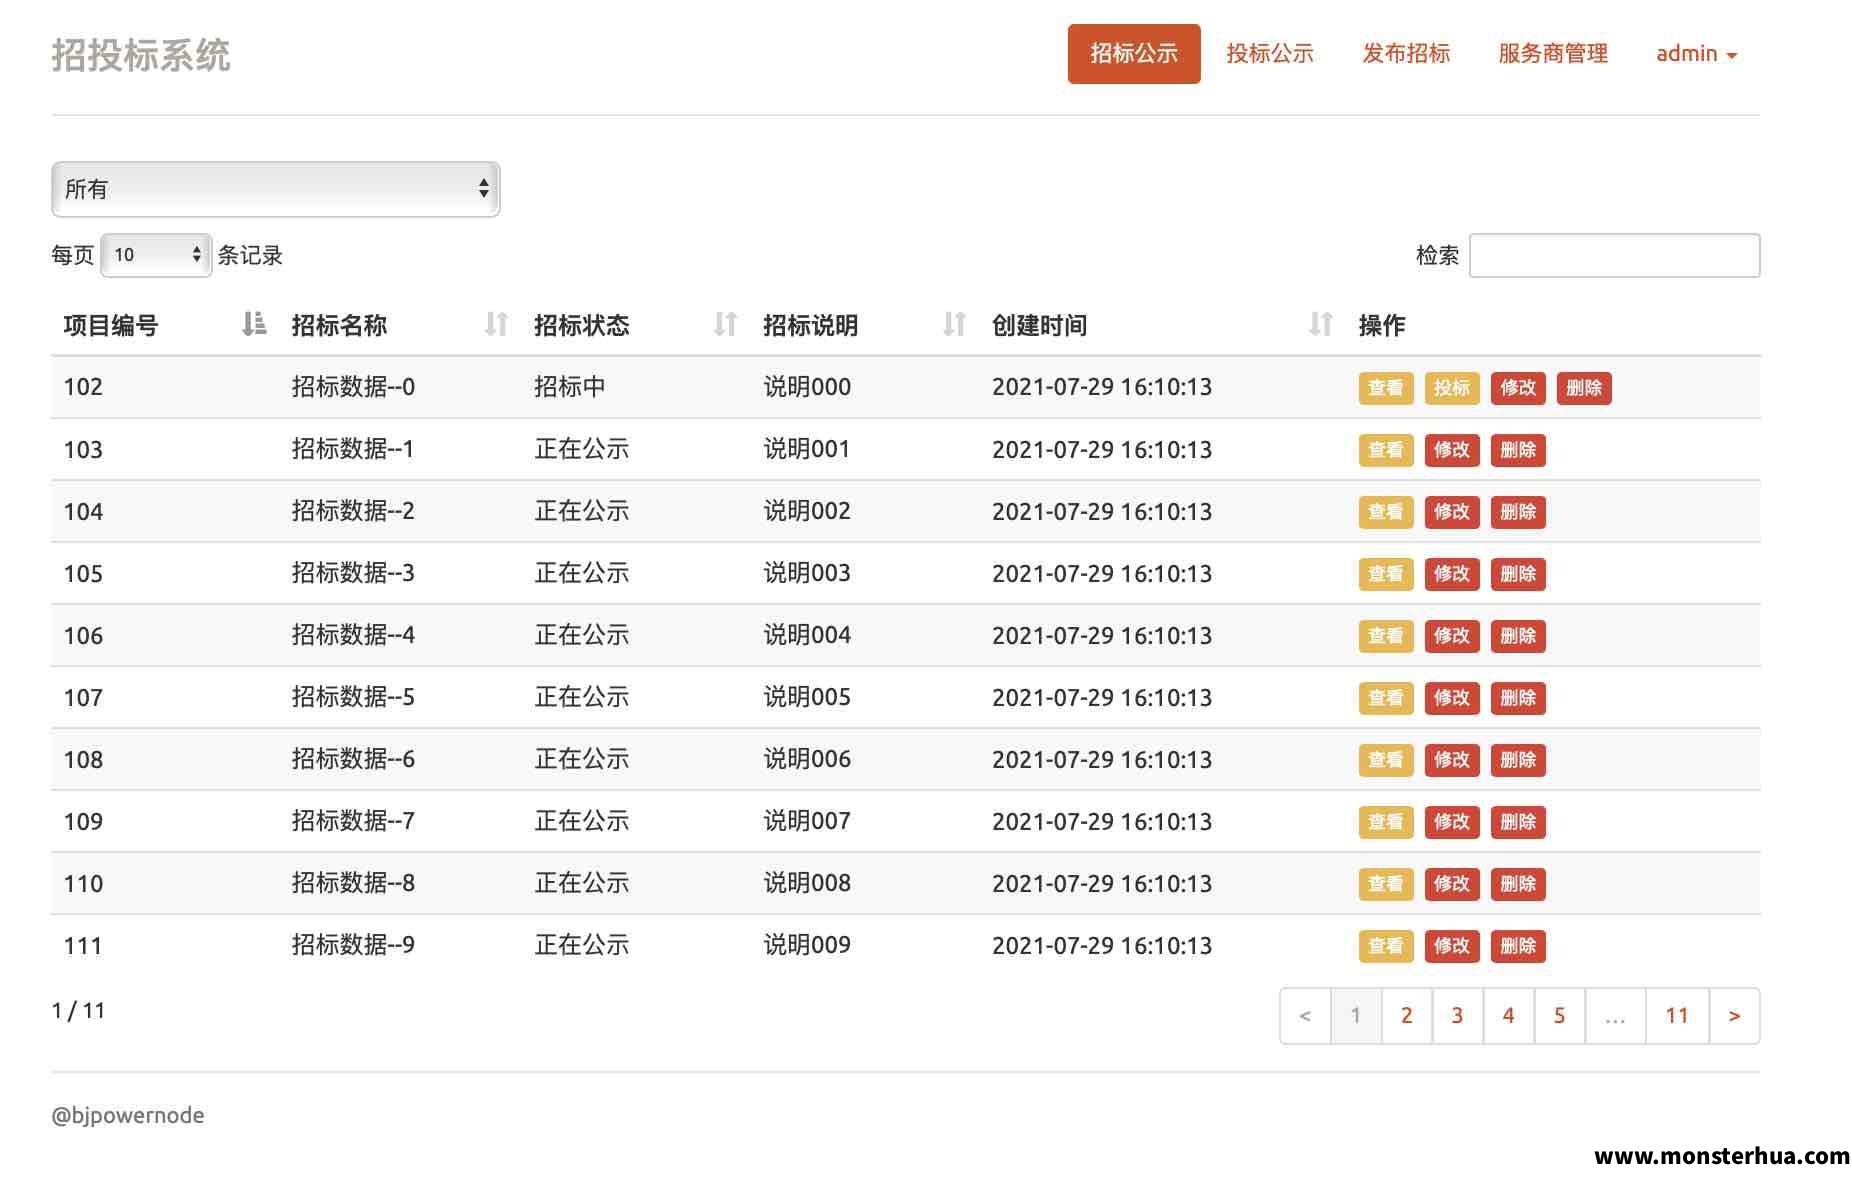Jump to last page 11
1852x1186 pixels.
pos(1677,1016)
